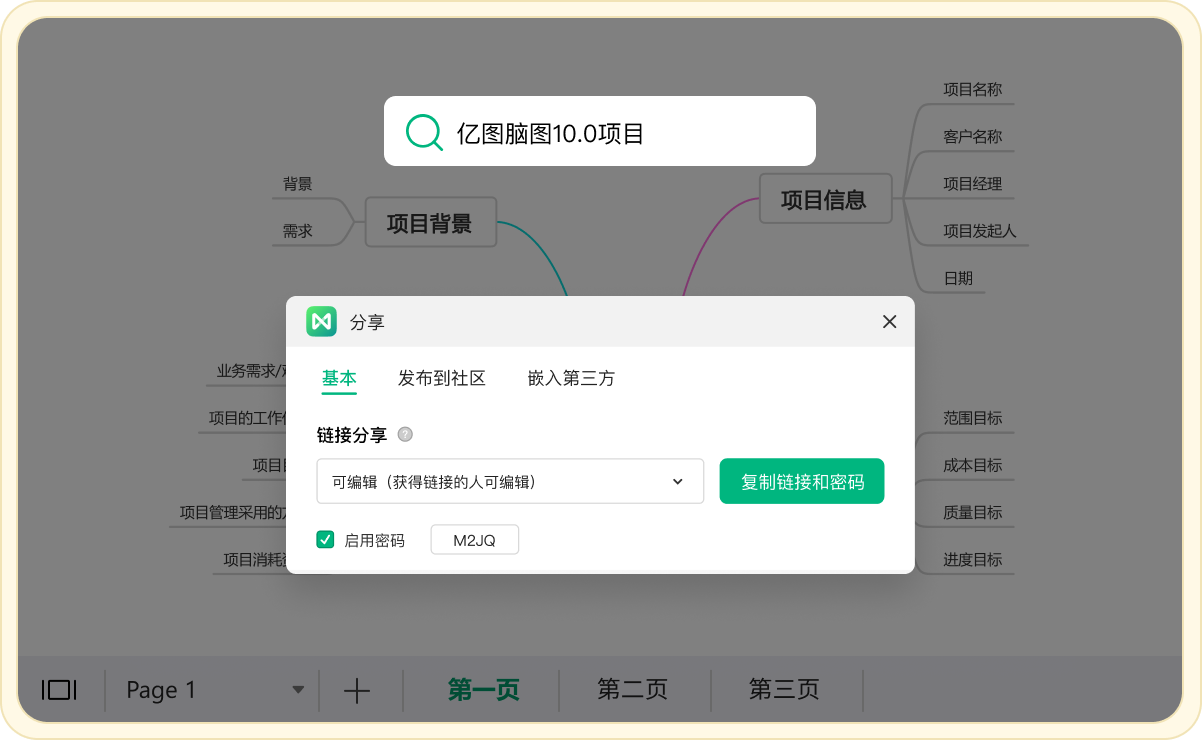Click the 项目经理 subtopic
The width and height of the screenshot is (1202, 740).
pyautogui.click(x=972, y=183)
